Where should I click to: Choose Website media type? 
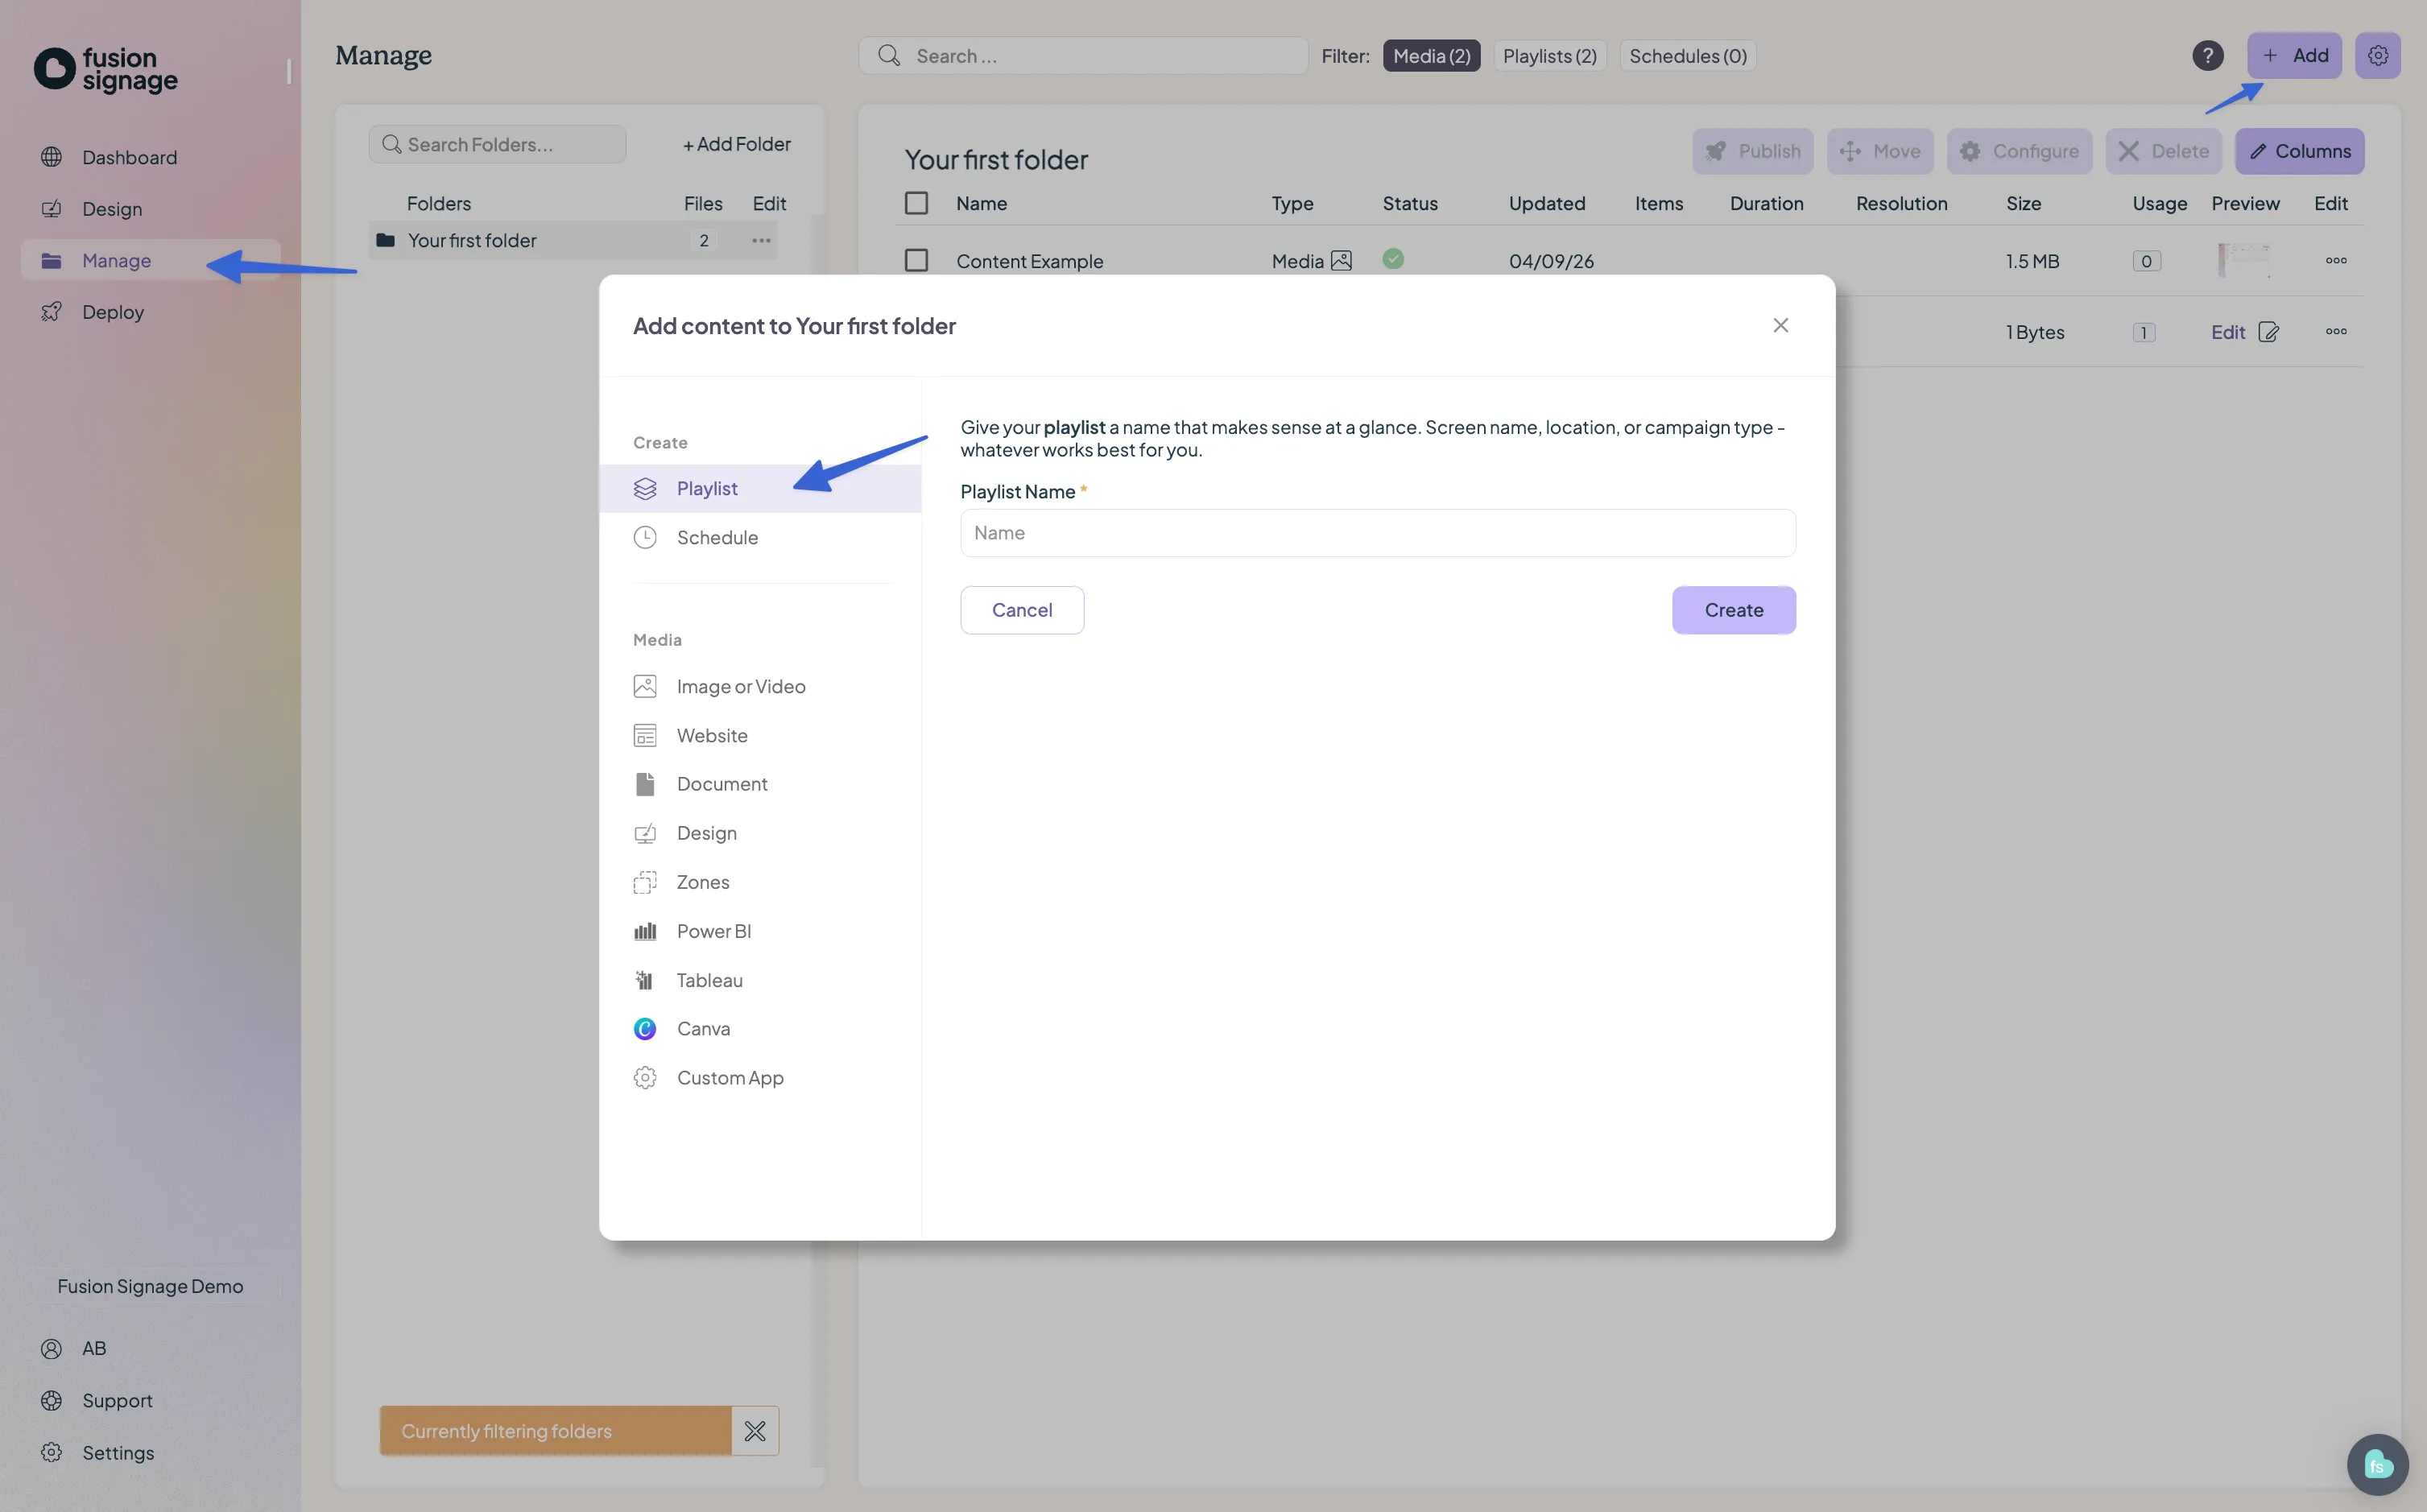[760, 735]
